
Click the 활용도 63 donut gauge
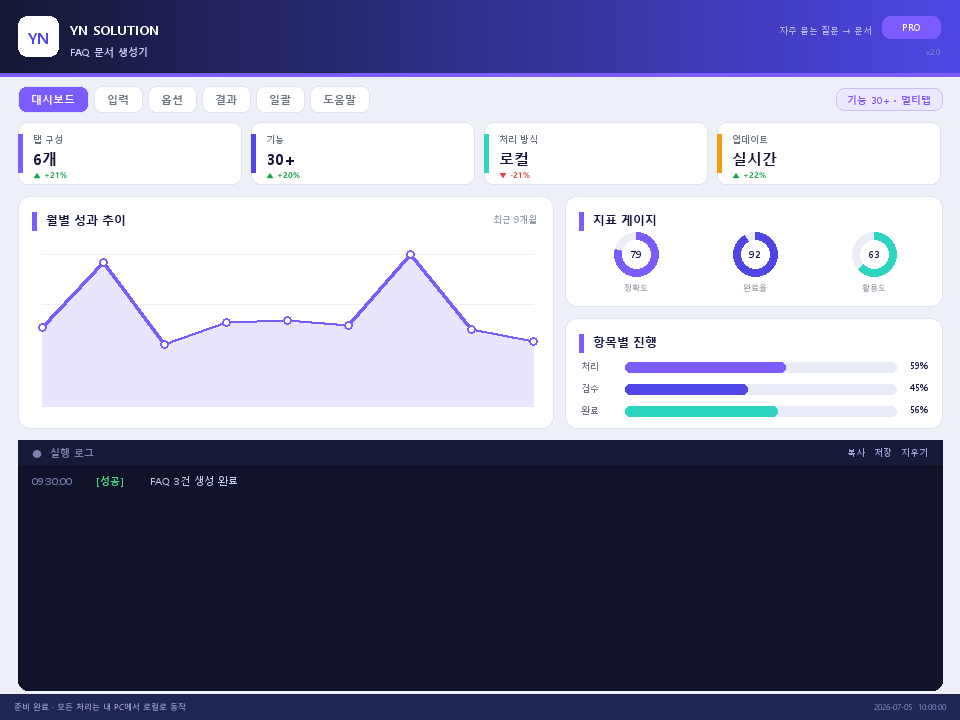tap(874, 255)
